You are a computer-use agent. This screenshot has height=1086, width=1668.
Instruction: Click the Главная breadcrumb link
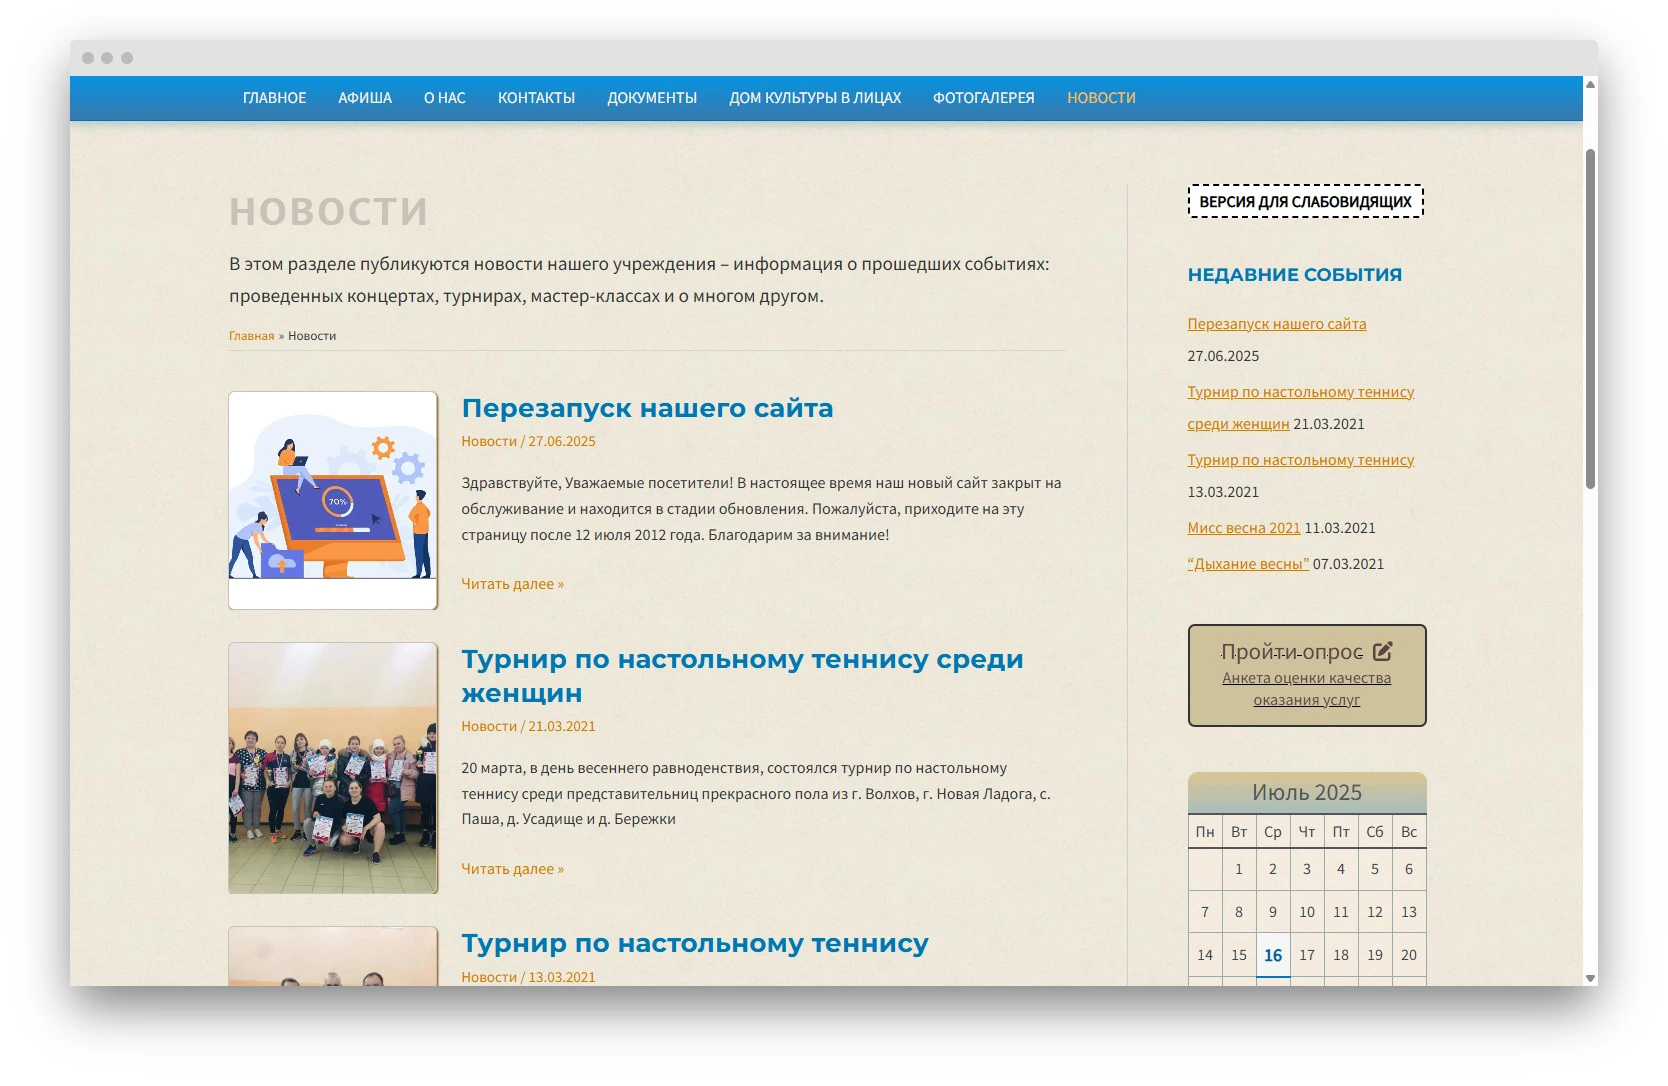pyautogui.click(x=251, y=336)
